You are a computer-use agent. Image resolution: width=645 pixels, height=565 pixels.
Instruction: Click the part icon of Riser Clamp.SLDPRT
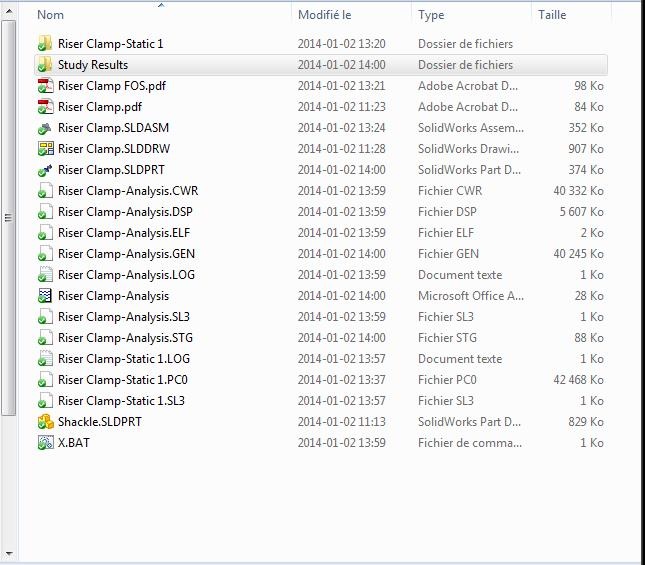(x=45, y=170)
